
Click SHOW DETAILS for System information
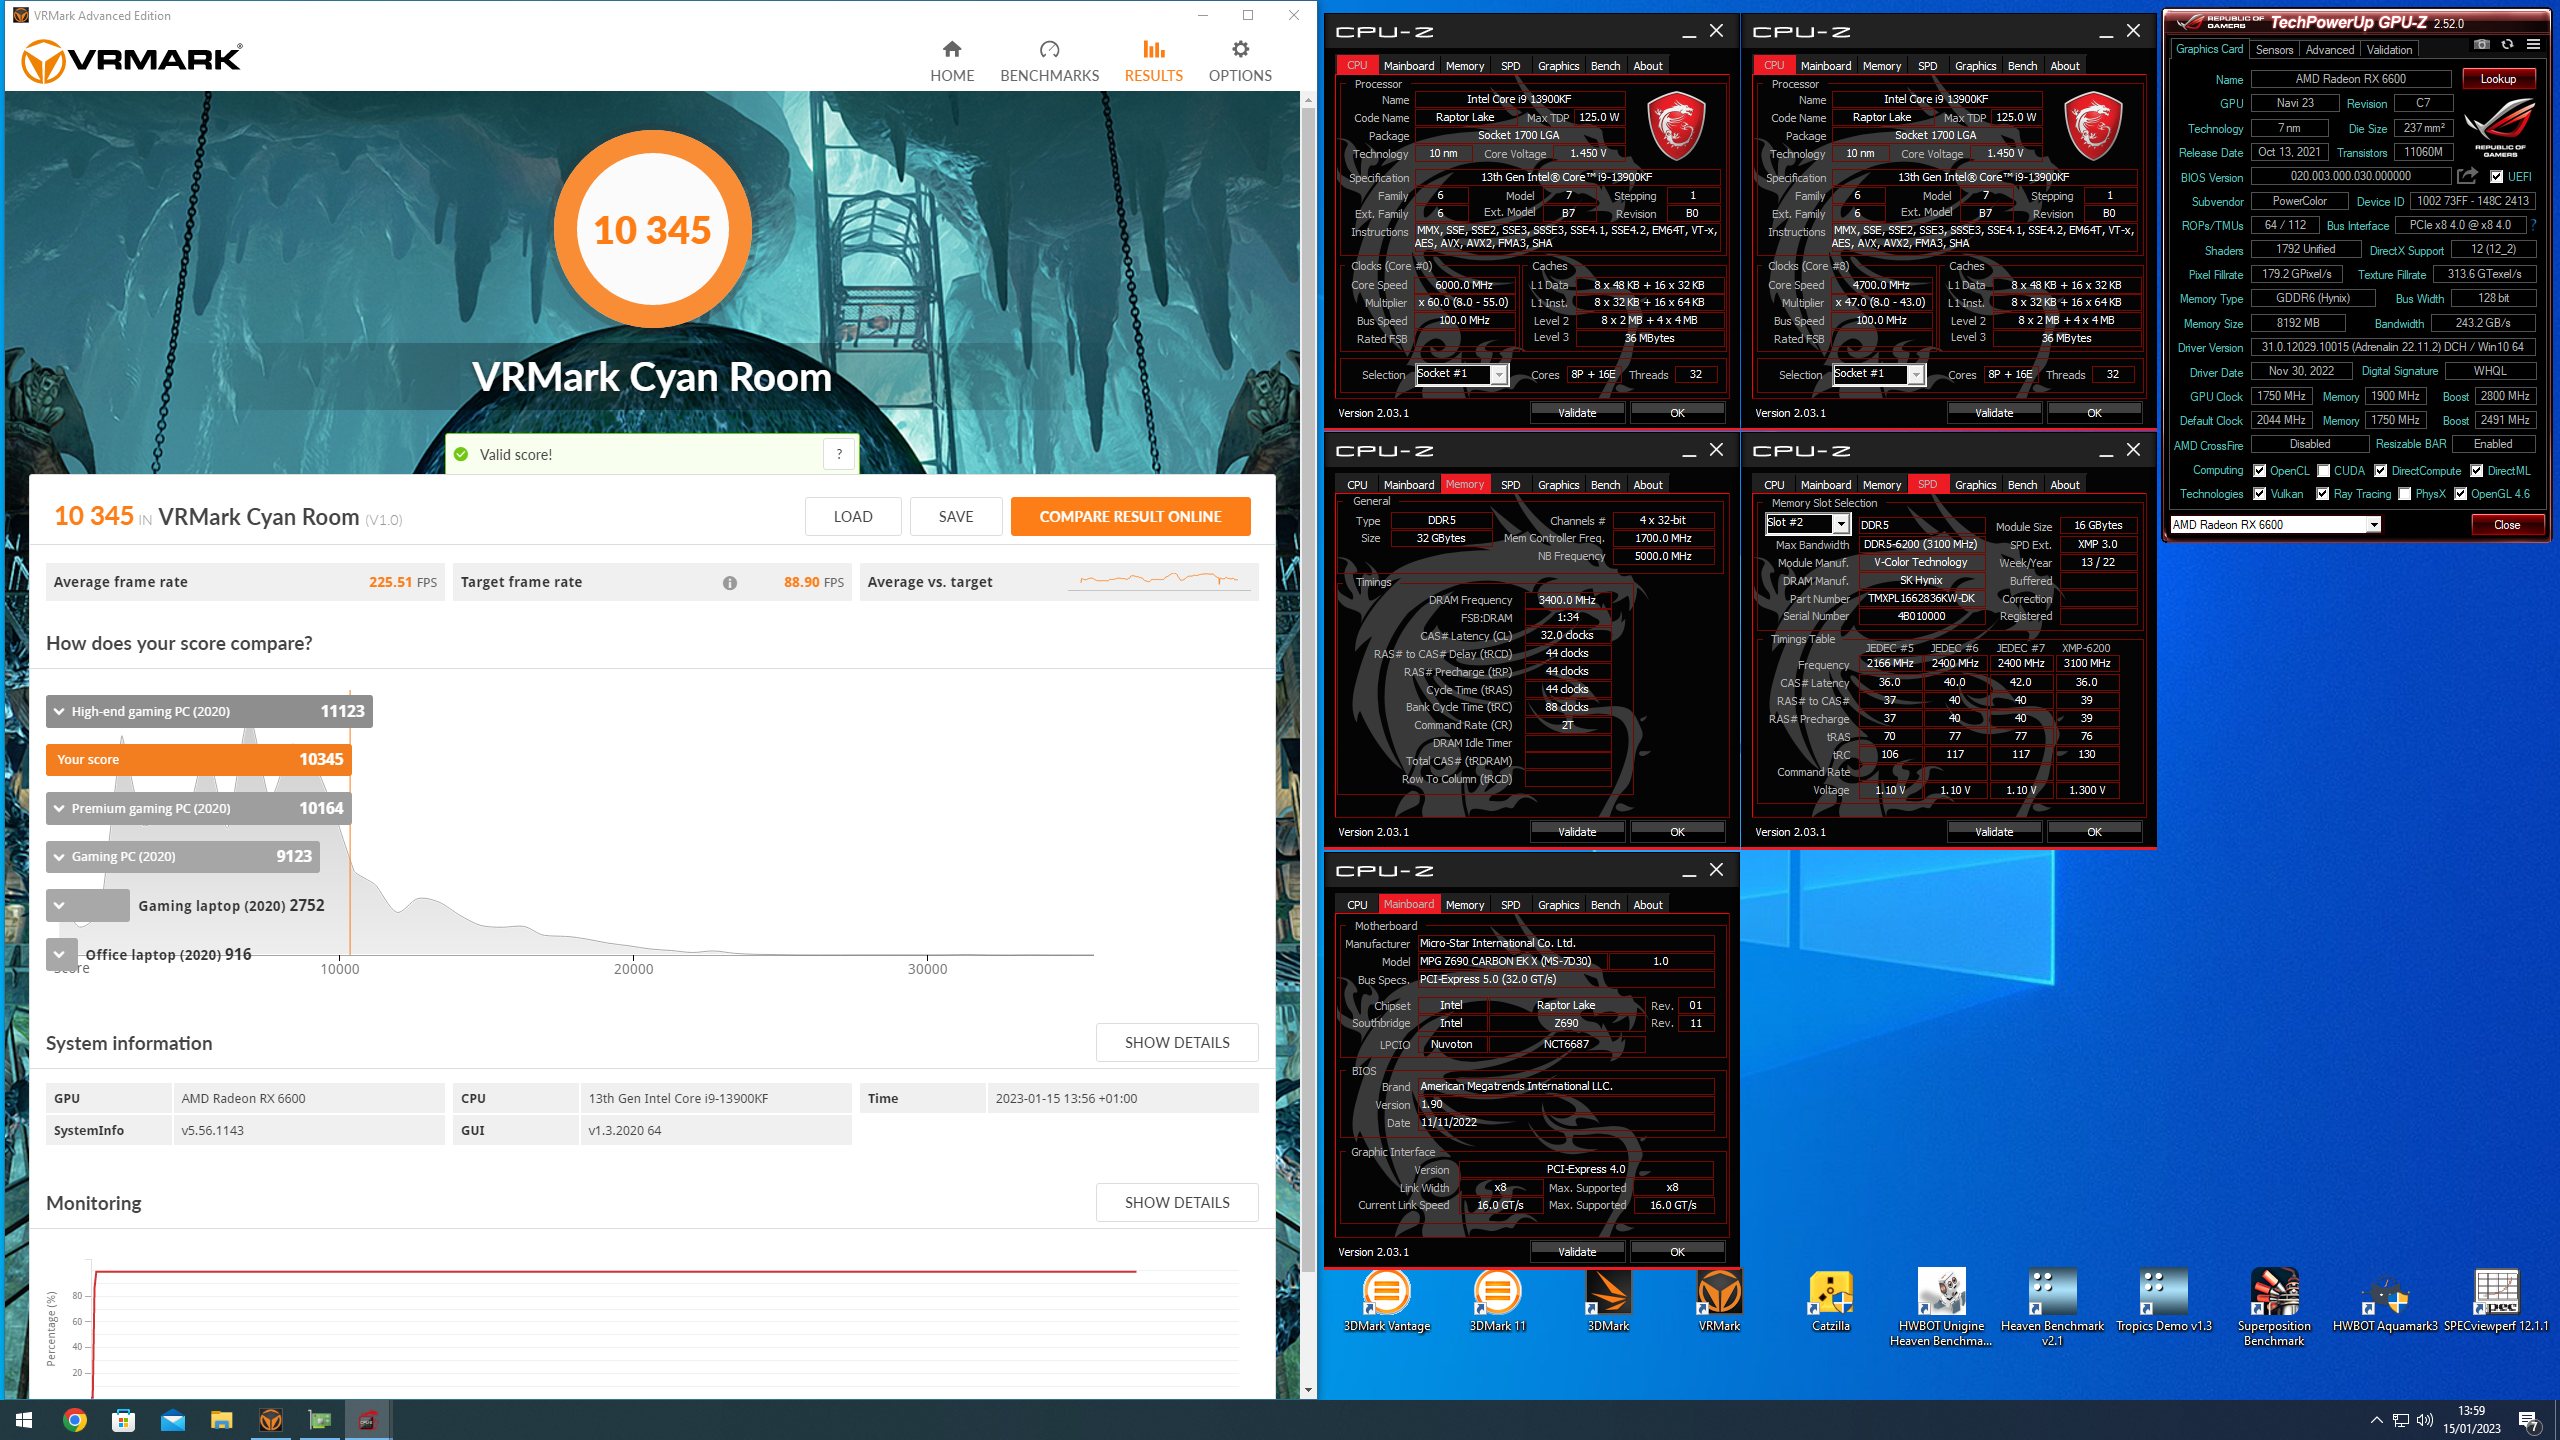[1177, 1043]
